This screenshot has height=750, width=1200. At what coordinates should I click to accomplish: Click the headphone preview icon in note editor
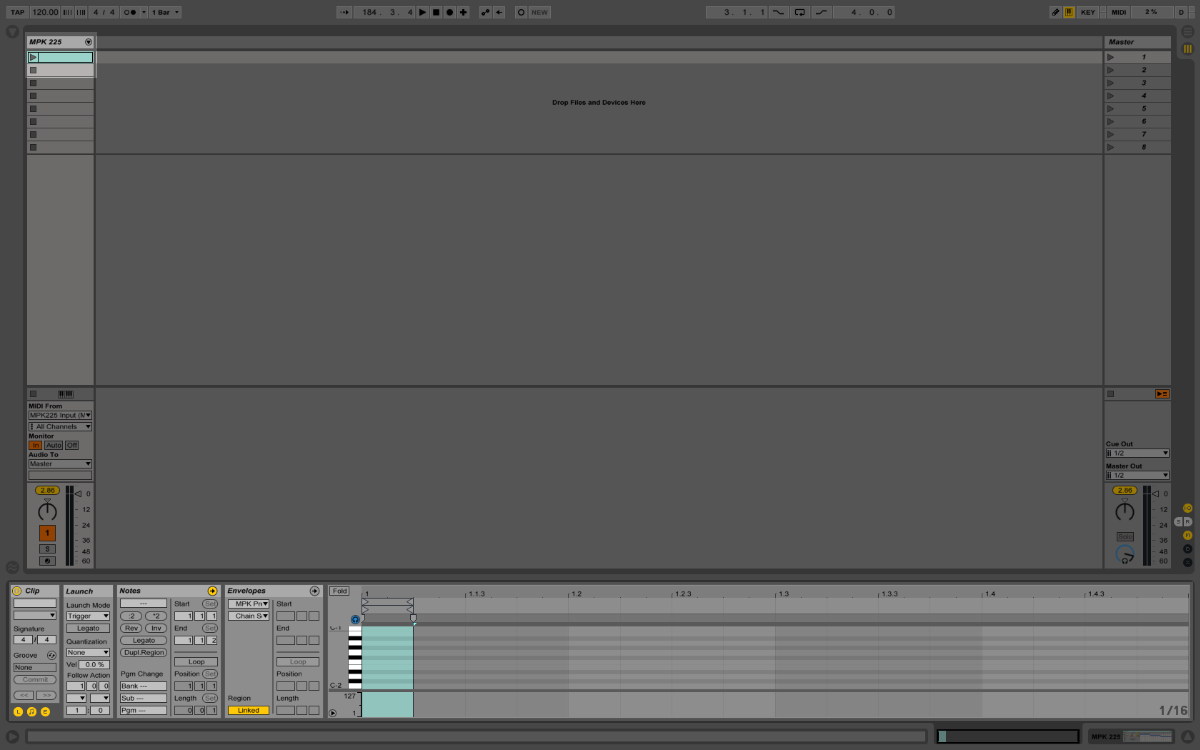(x=355, y=619)
